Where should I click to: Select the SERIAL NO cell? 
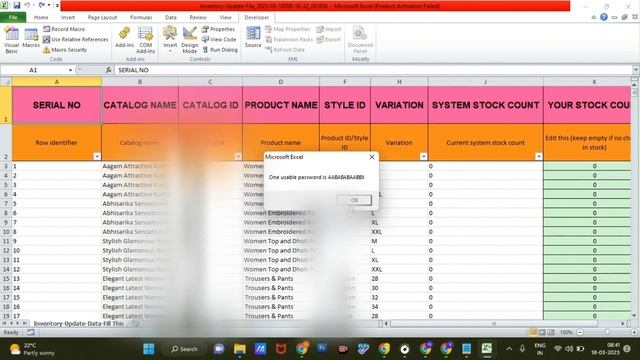pos(57,105)
